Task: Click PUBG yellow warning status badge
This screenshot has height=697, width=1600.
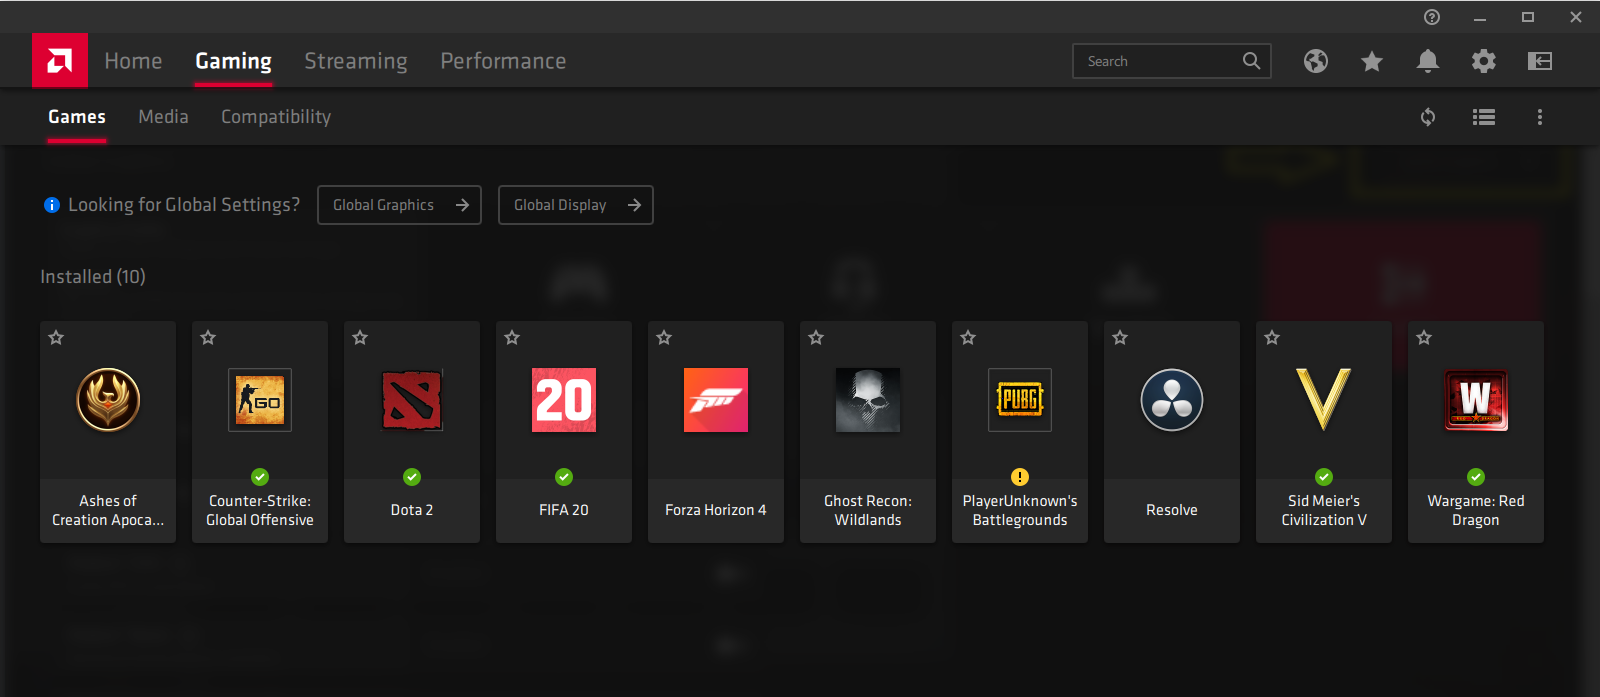Action: pyautogui.click(x=1020, y=477)
